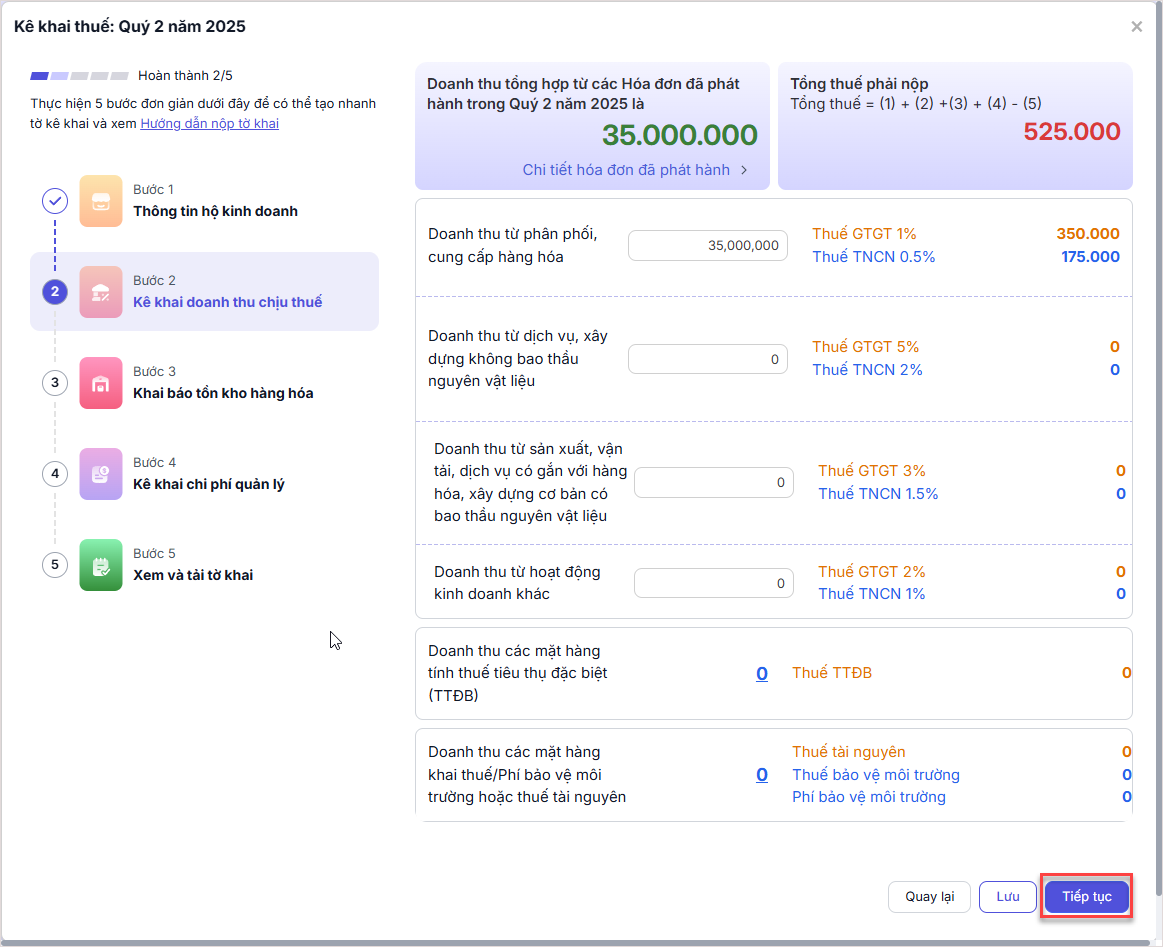1163x947 pixels.
Task: Expand Chi tiết hóa đơn đã phát hành
Action: click(635, 170)
